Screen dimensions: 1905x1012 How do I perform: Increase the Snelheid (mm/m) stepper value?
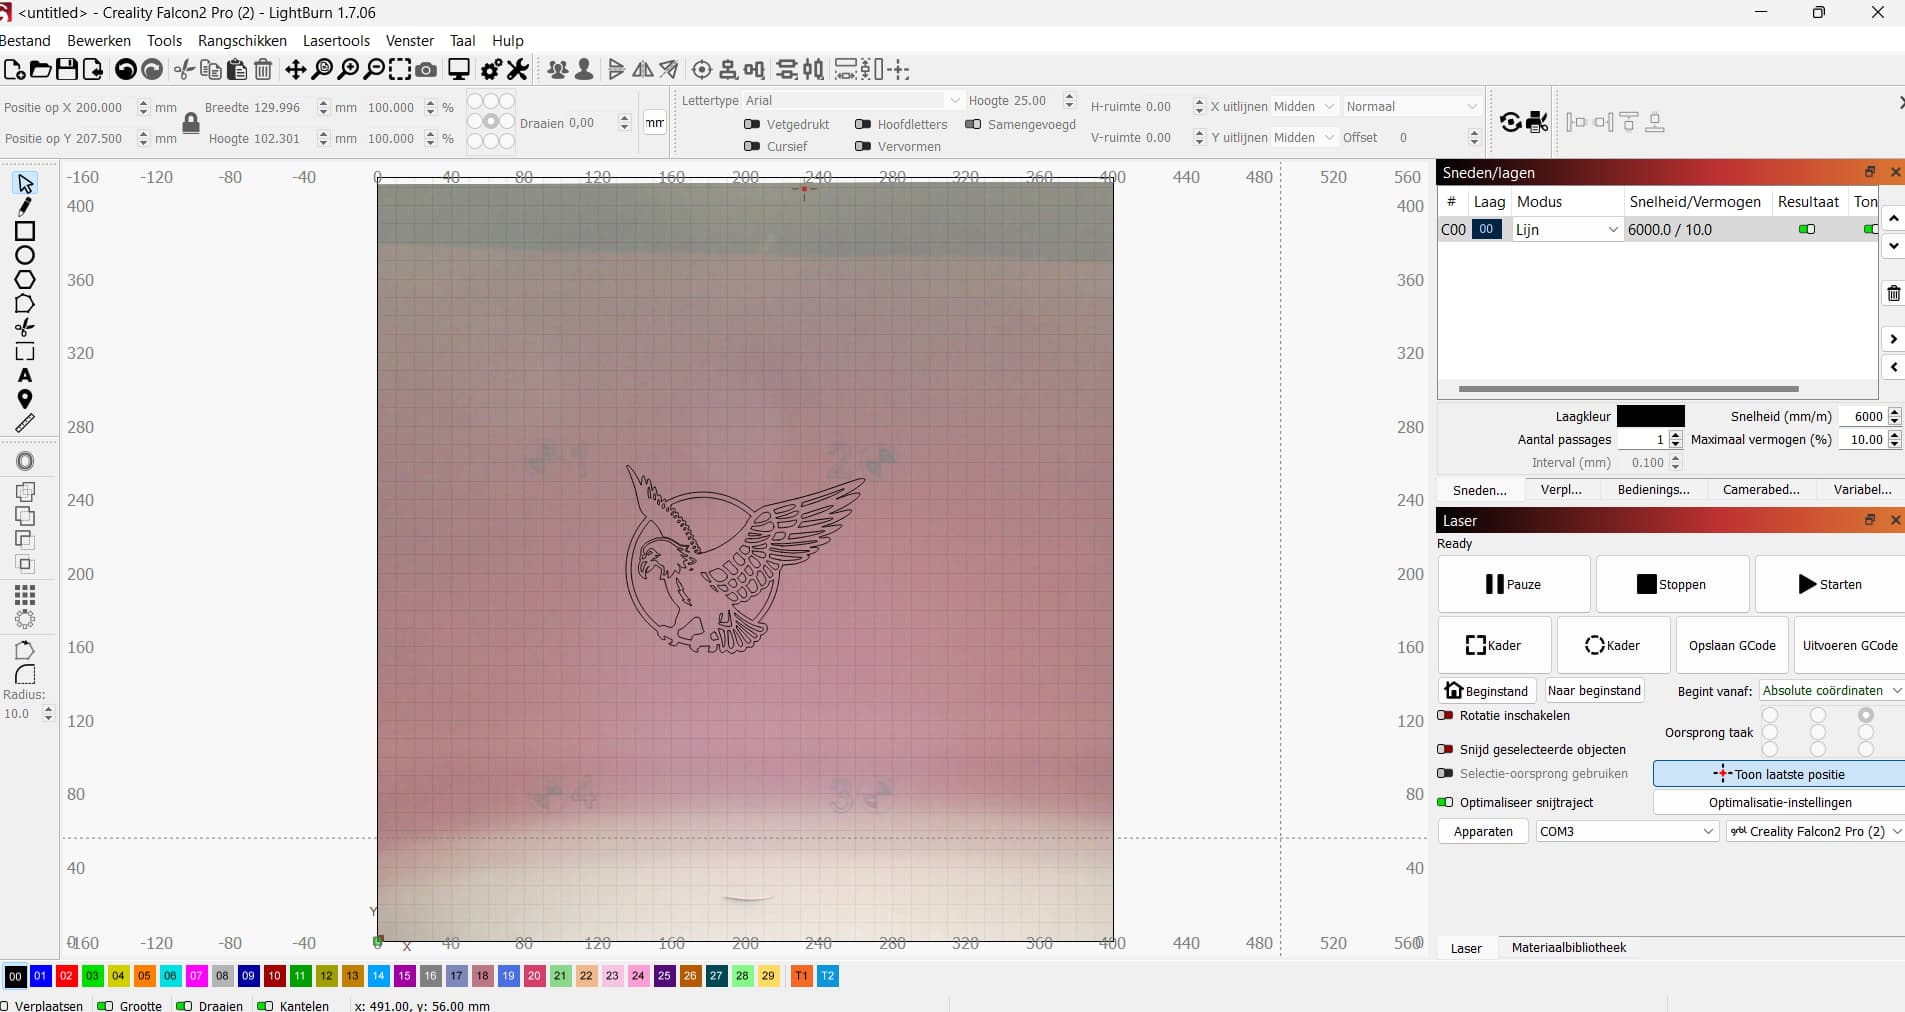coord(1894,412)
